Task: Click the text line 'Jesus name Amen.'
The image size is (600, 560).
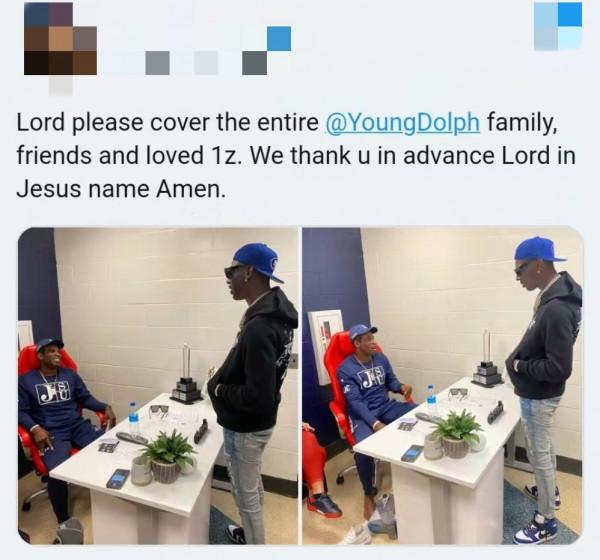Action: 121,189
